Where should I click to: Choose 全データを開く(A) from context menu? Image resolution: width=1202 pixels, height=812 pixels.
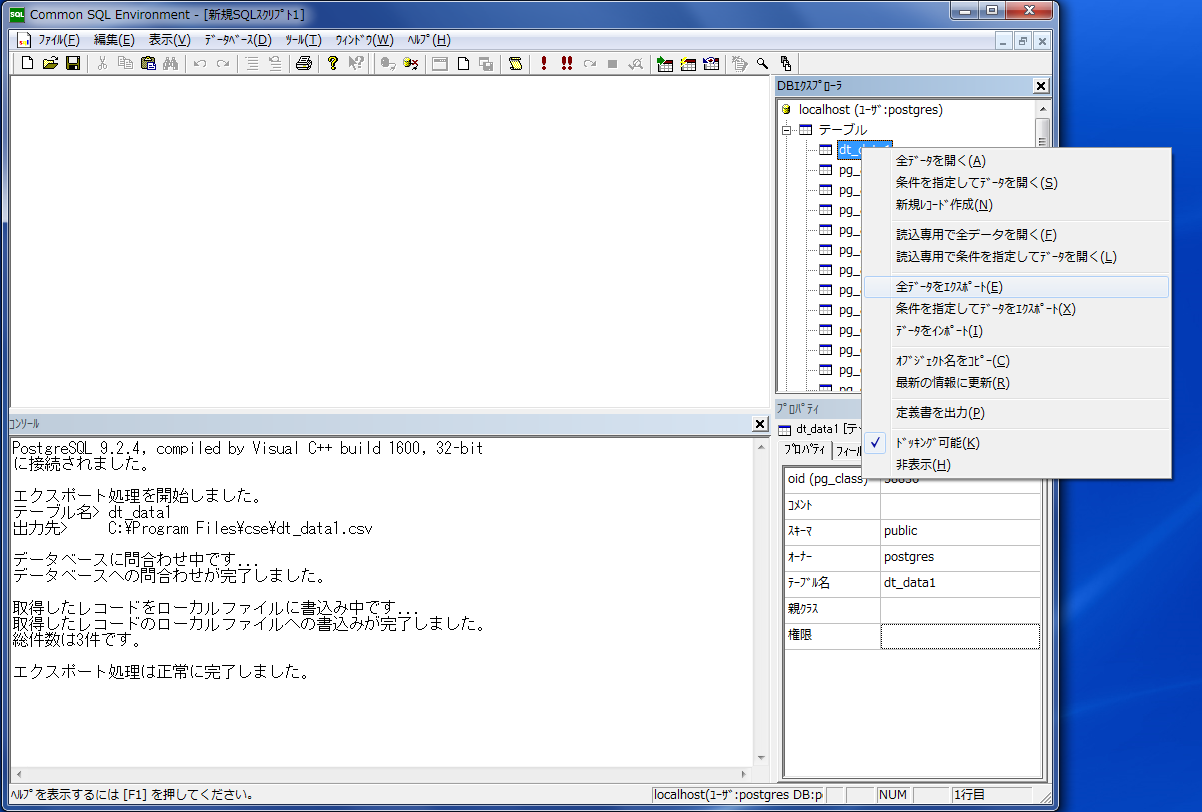pos(1016,161)
